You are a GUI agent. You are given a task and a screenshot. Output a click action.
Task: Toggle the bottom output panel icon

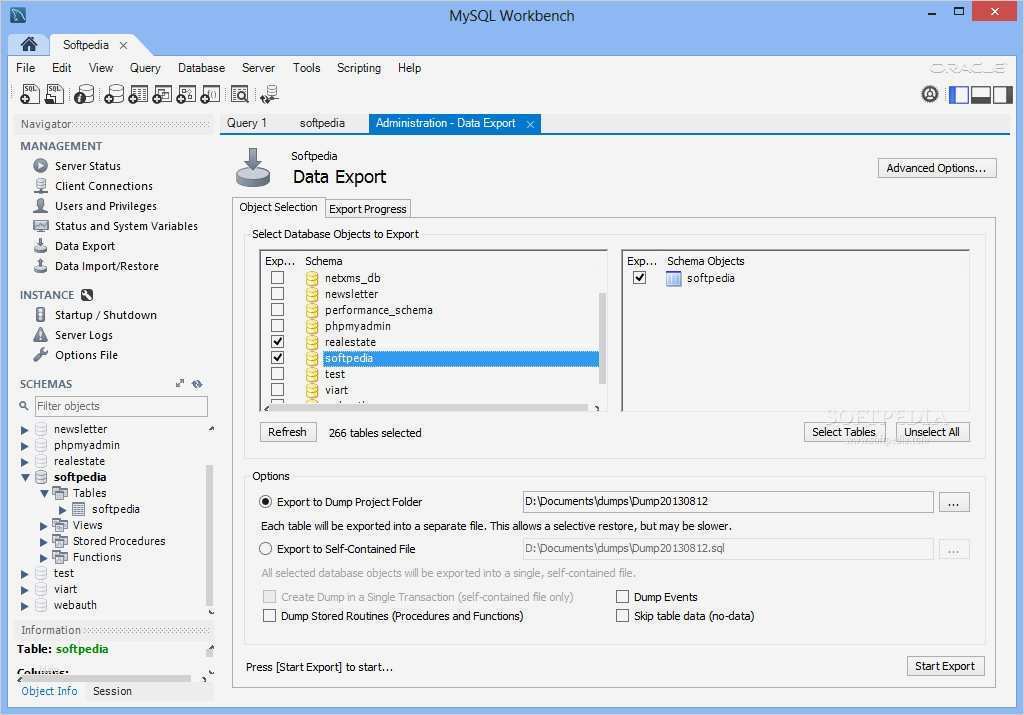click(x=981, y=95)
